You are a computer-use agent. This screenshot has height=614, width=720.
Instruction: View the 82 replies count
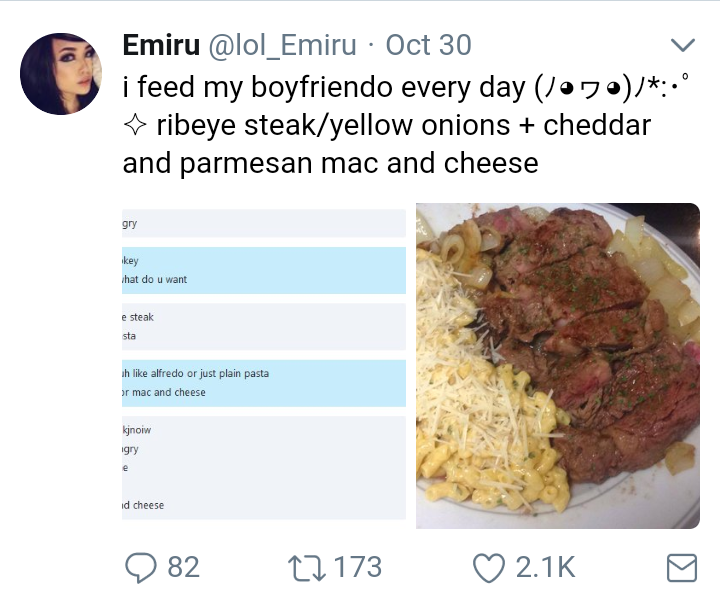tap(183, 568)
